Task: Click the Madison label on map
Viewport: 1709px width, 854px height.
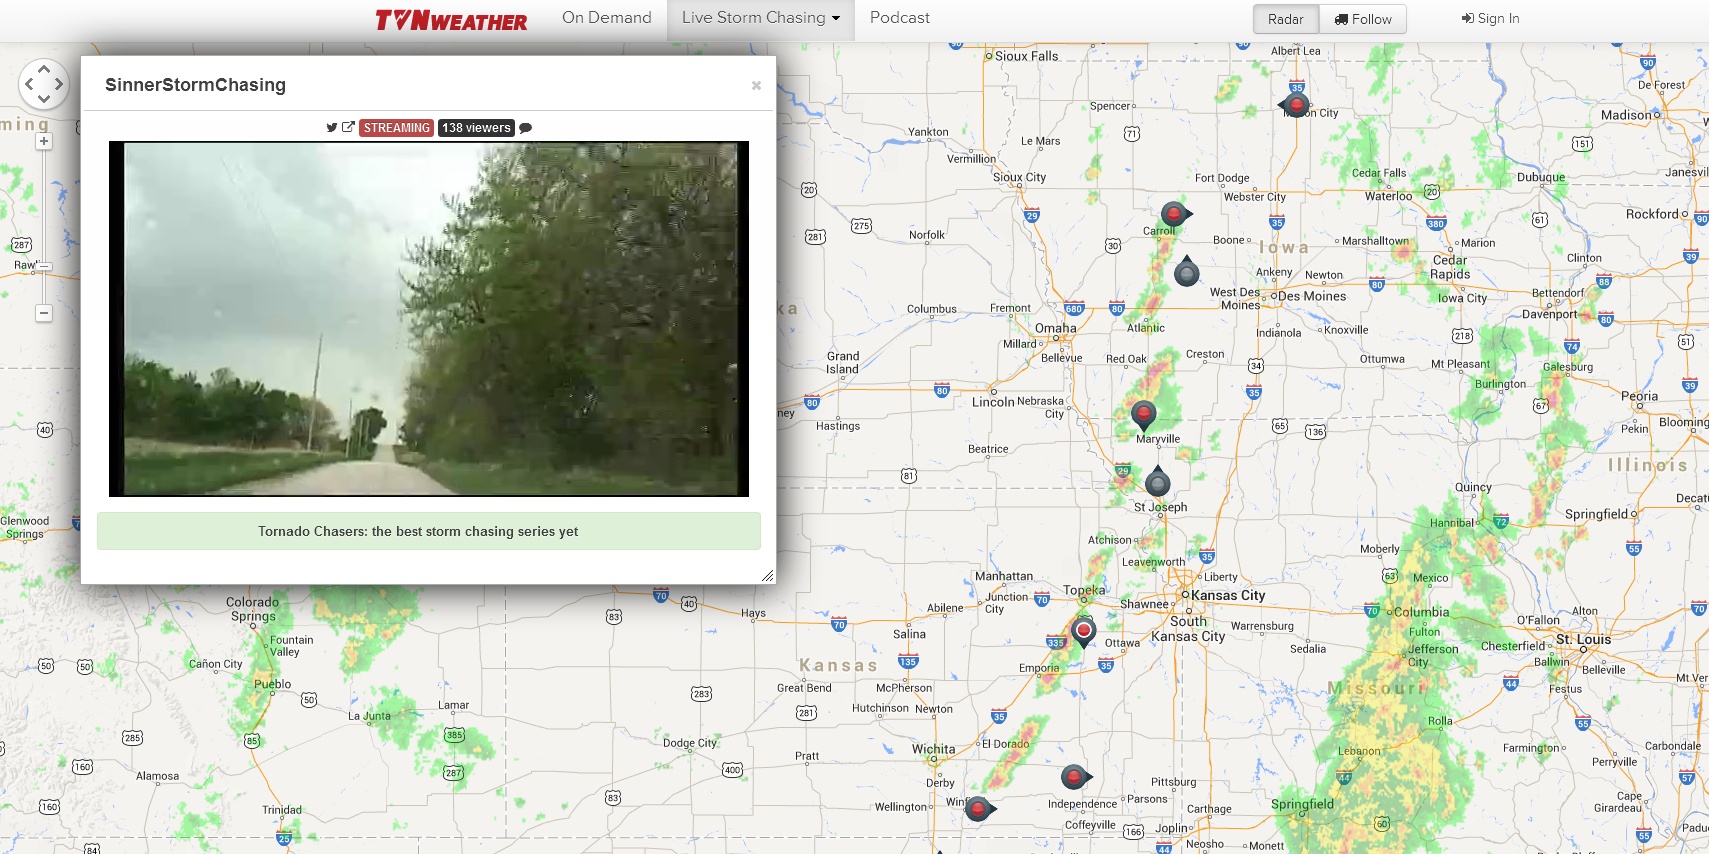Action: [x=1626, y=115]
